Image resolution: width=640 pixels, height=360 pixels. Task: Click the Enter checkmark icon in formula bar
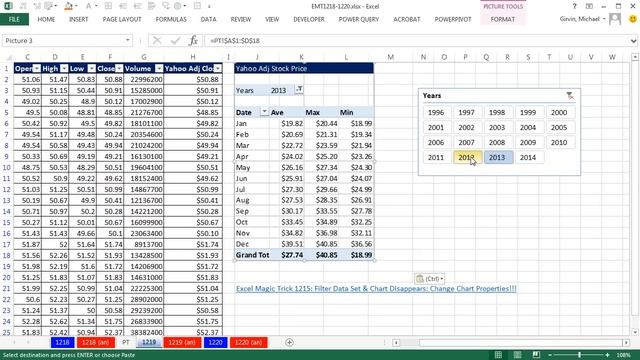pyautogui.click(x=175, y=40)
